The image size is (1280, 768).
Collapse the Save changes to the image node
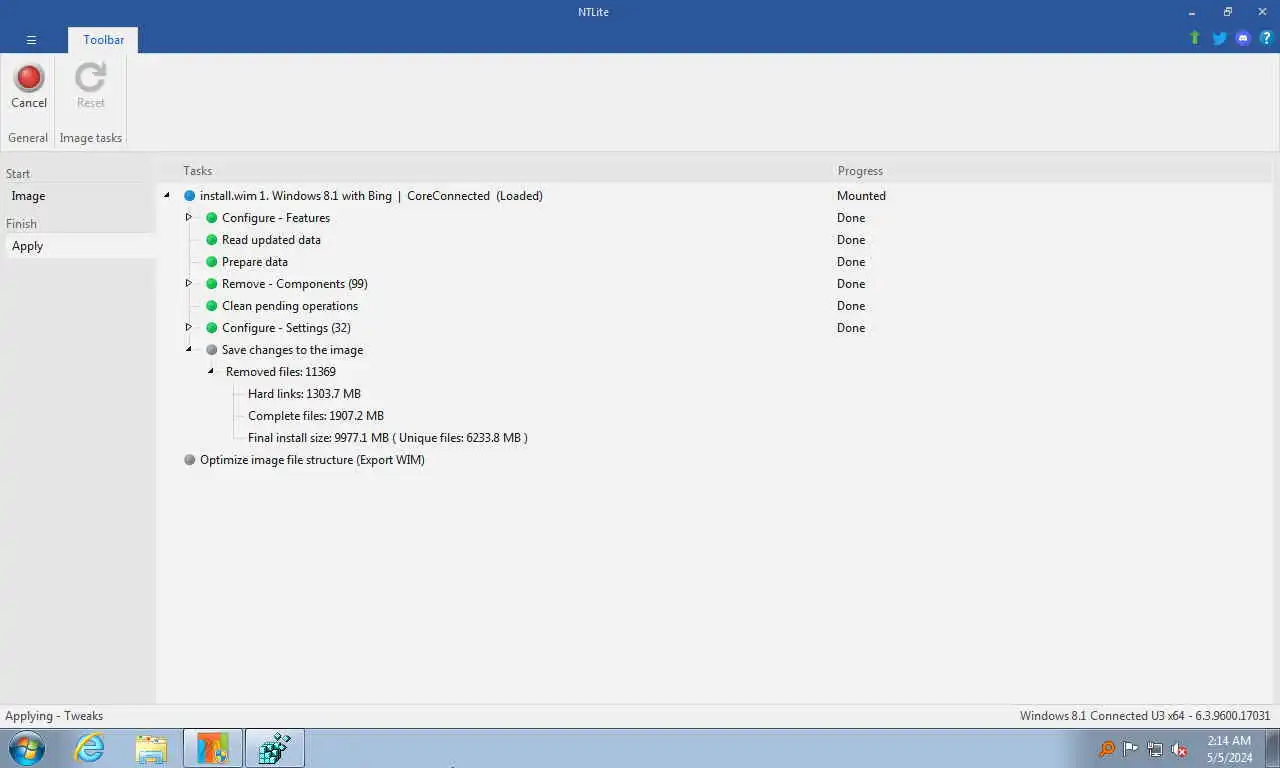coord(189,350)
